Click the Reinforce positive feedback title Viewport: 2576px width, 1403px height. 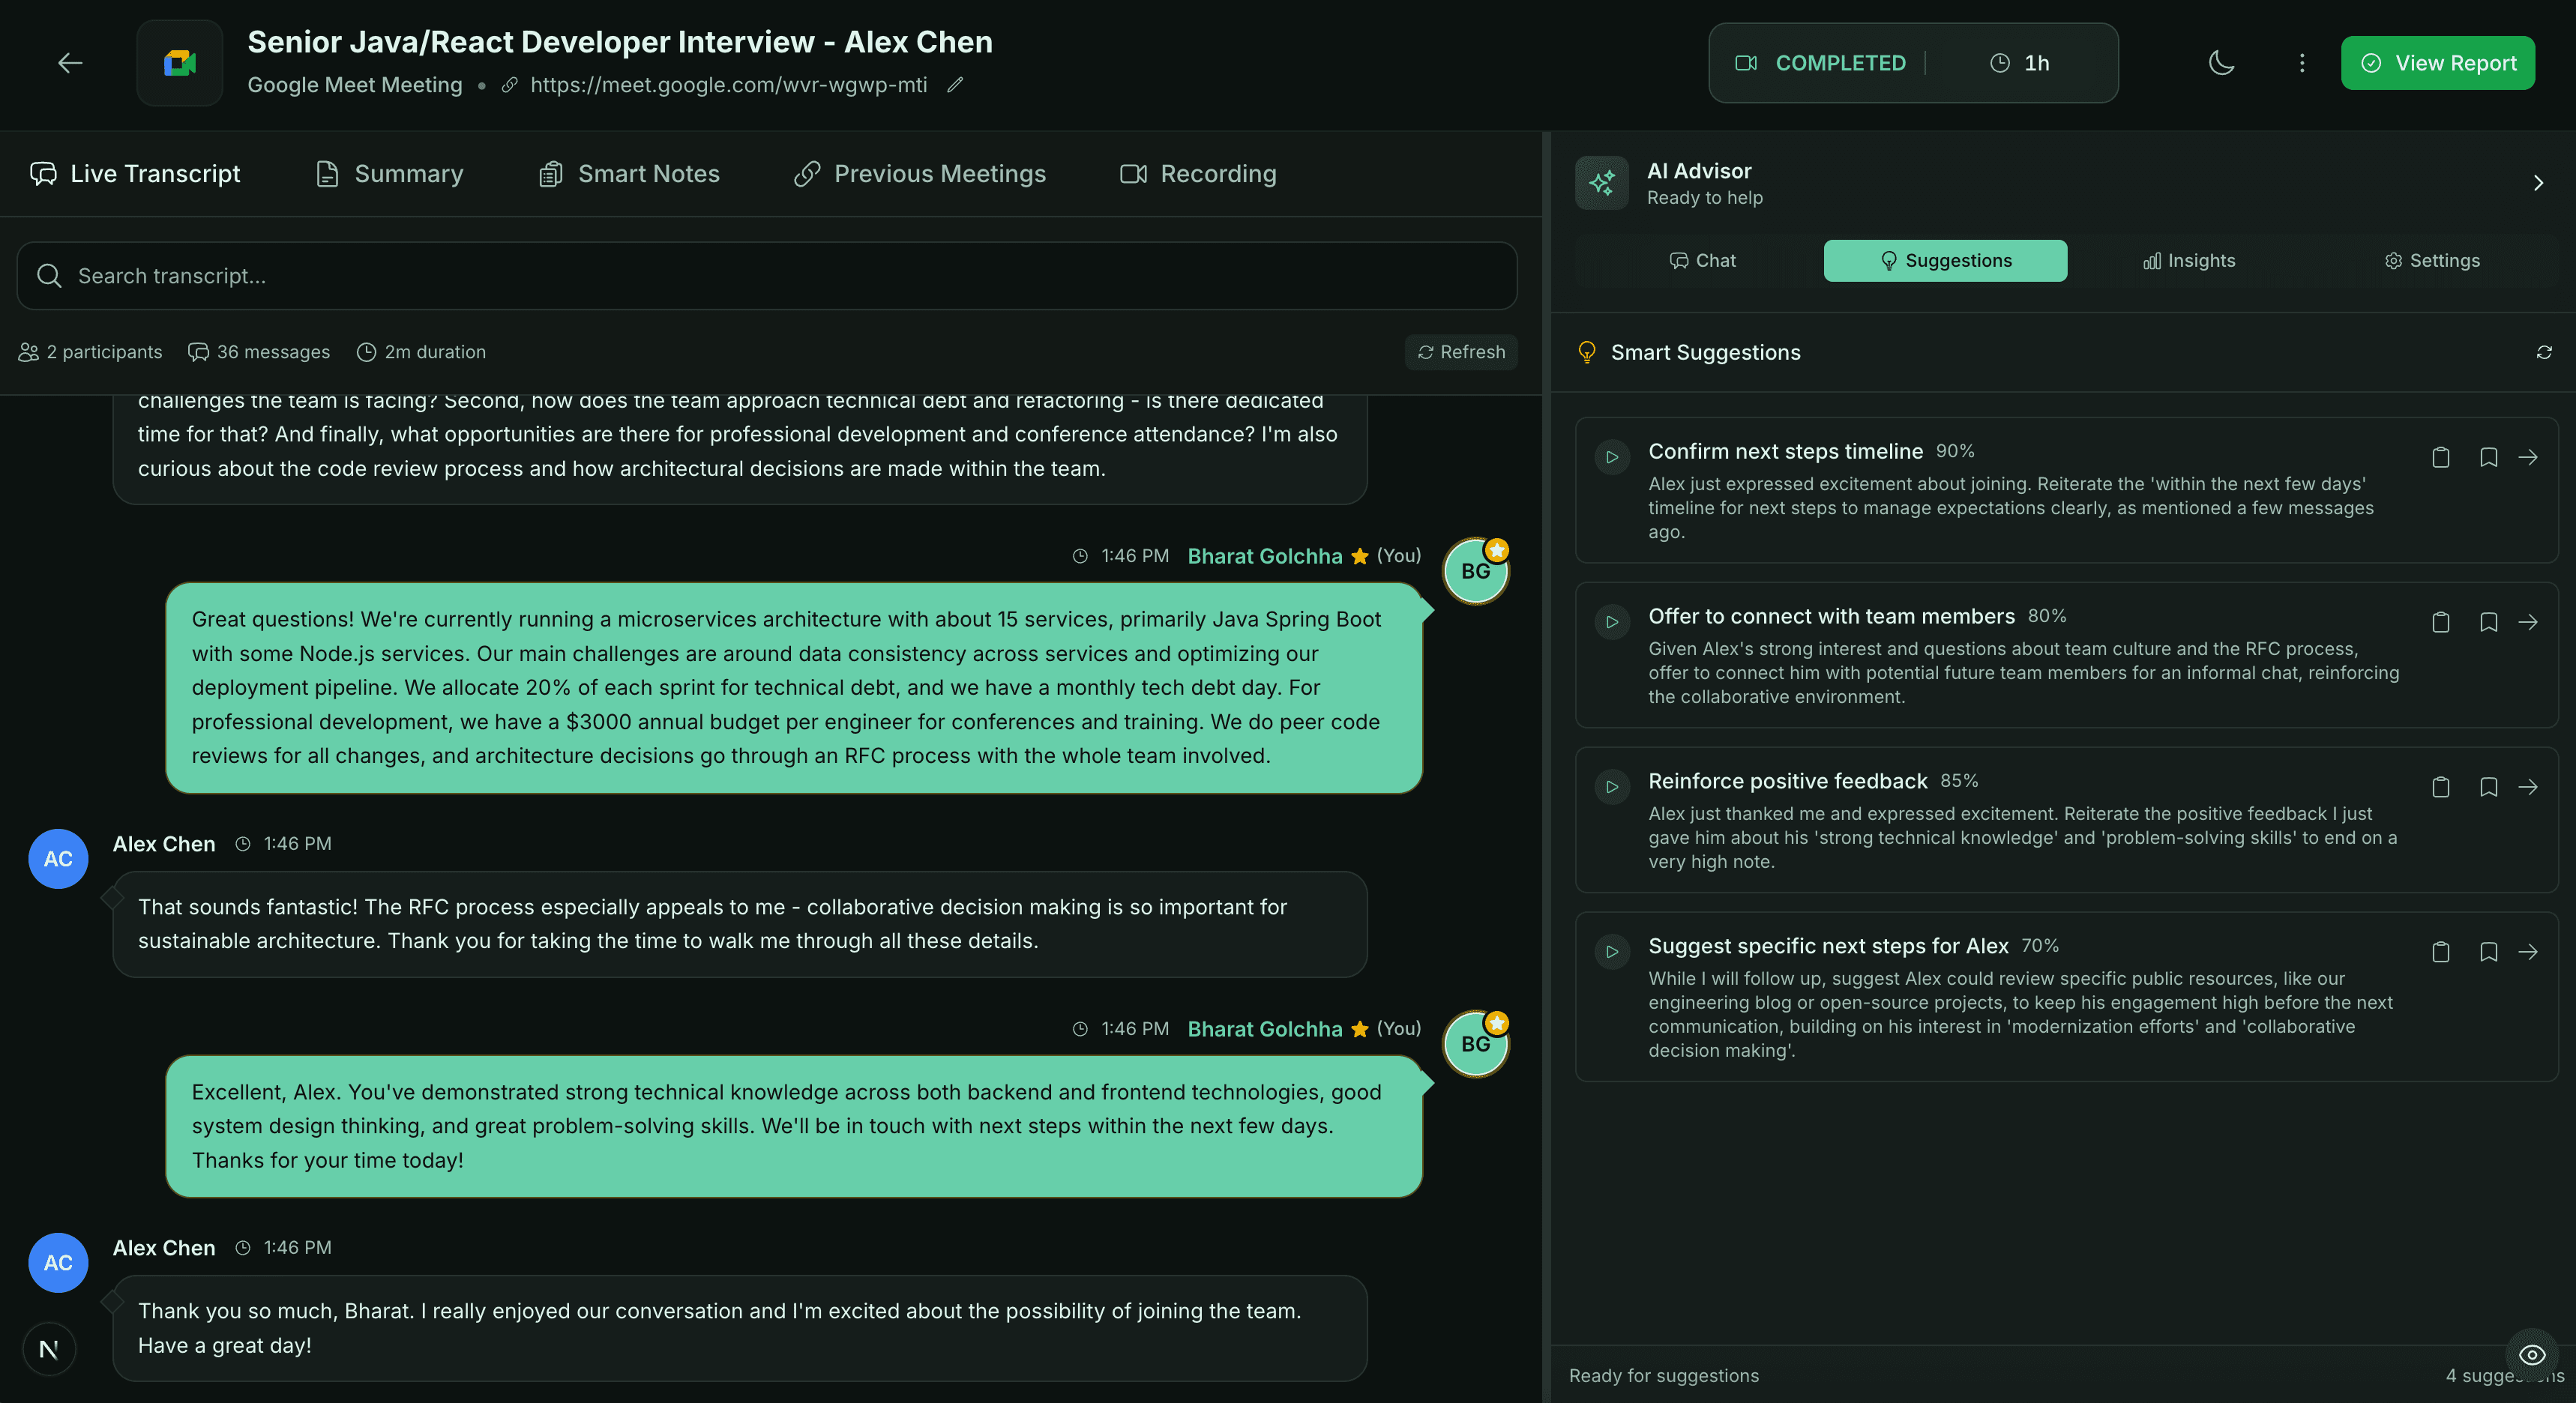coord(1787,781)
